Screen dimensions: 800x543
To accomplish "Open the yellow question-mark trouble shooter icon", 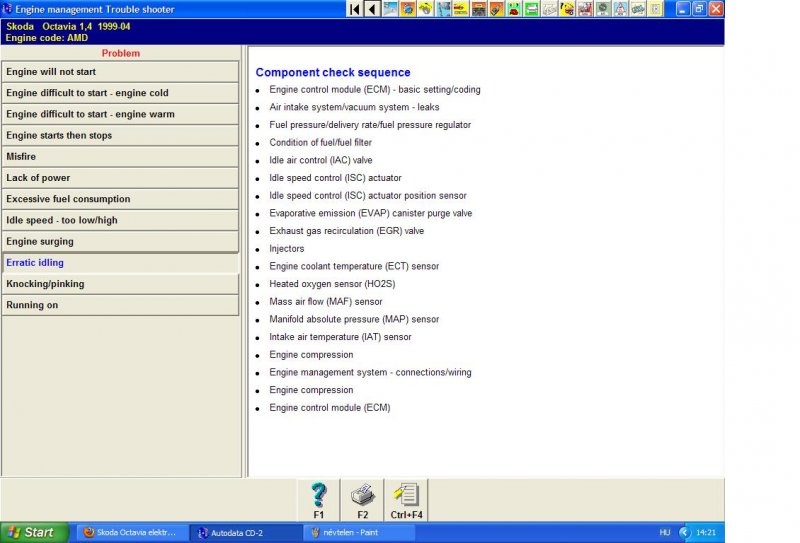I will click(x=567, y=9).
